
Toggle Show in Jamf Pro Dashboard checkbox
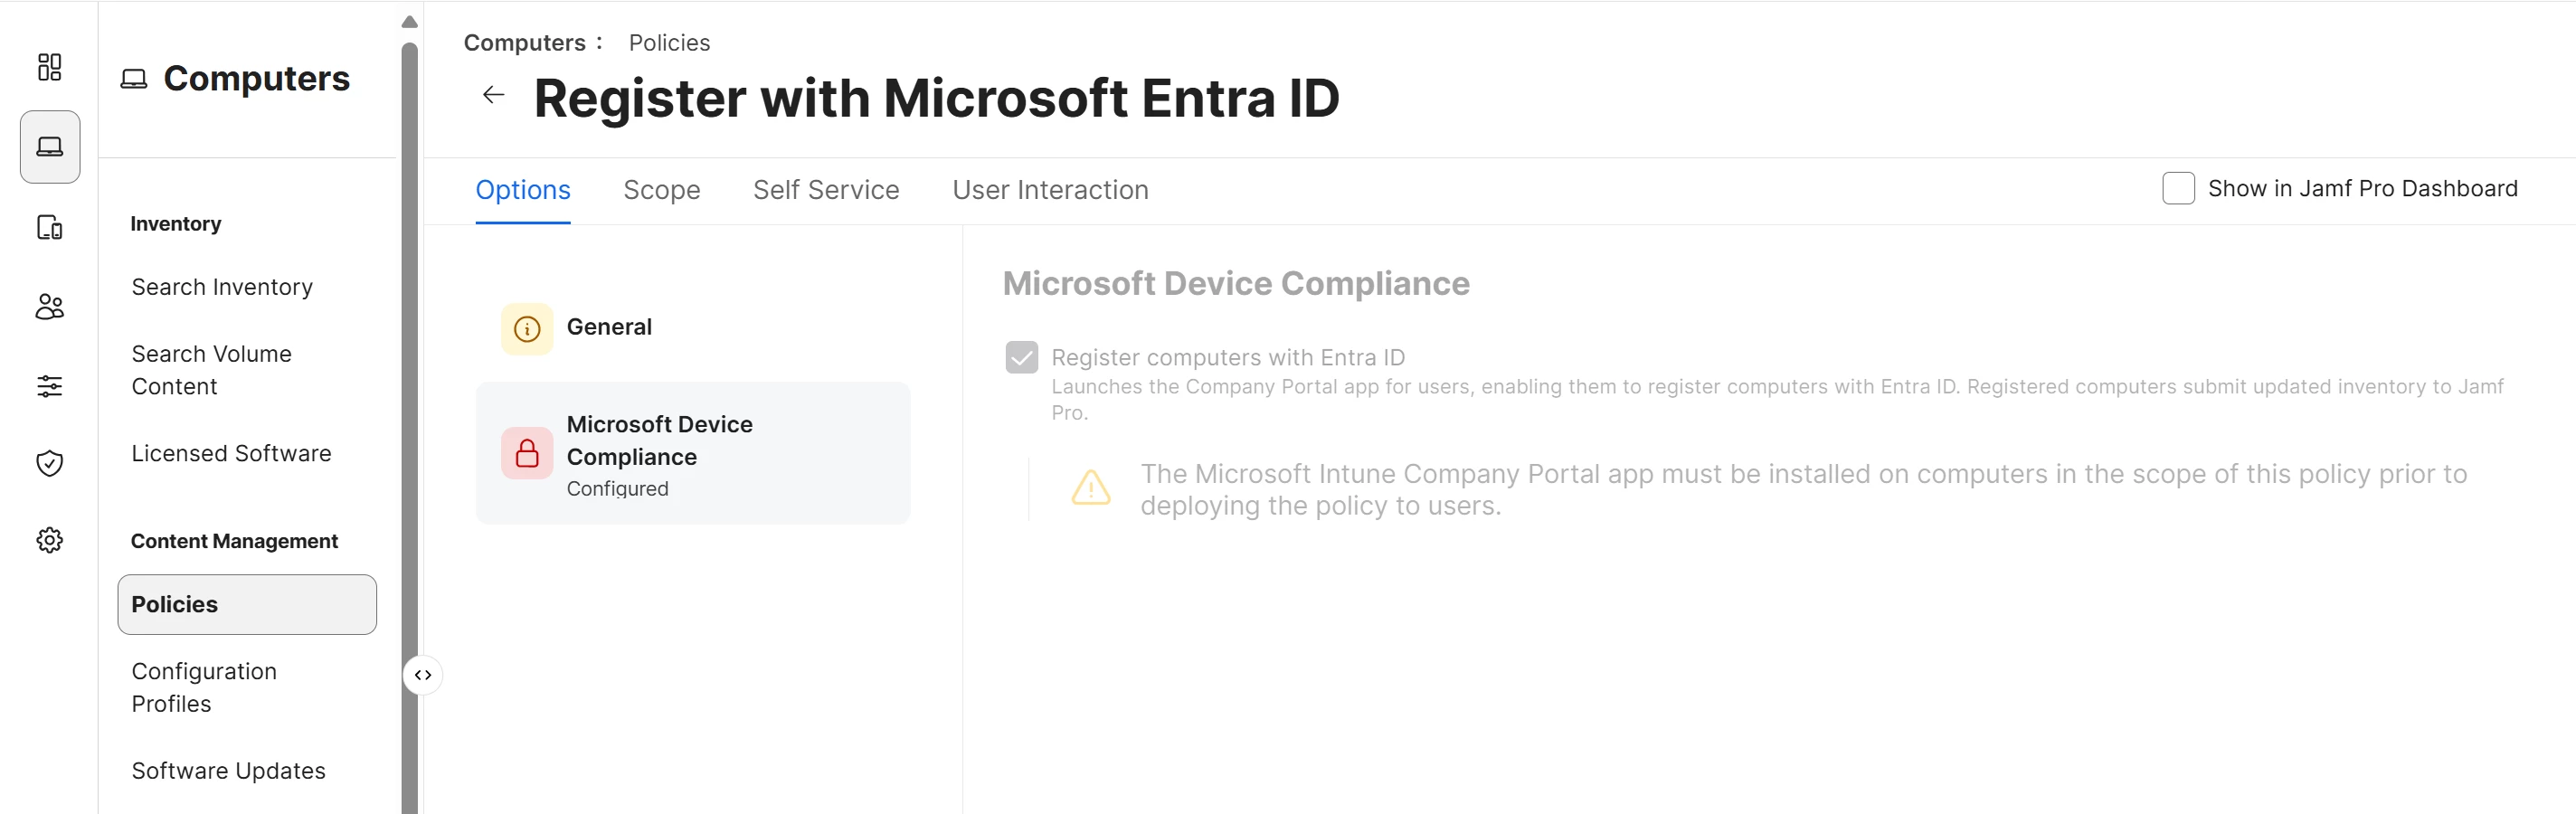click(2178, 188)
